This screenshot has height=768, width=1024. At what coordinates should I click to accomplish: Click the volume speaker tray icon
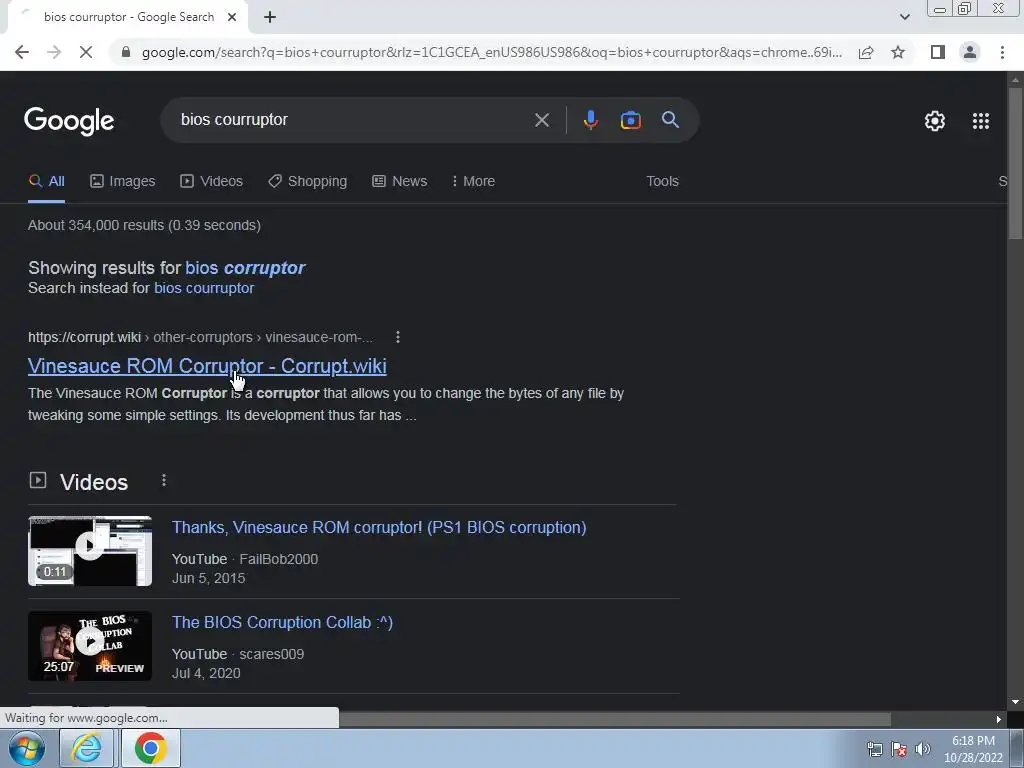tap(923, 749)
